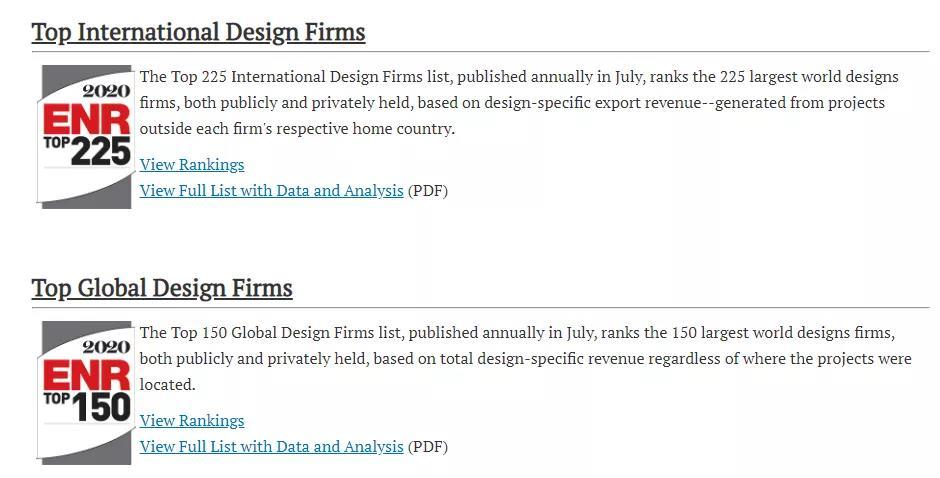Click red ENR letters on Top 150 badge
The width and height of the screenshot is (940, 478).
point(87,376)
